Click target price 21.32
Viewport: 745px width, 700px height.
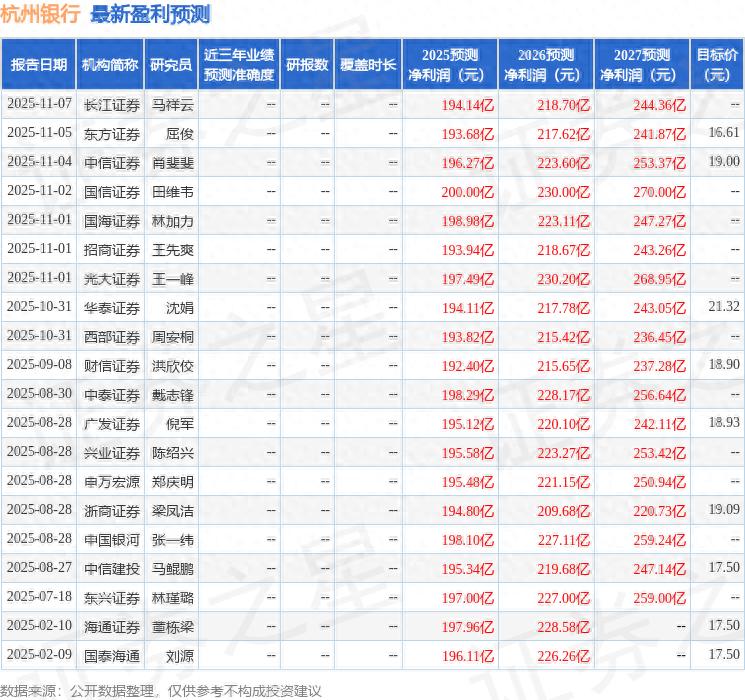tap(724, 307)
